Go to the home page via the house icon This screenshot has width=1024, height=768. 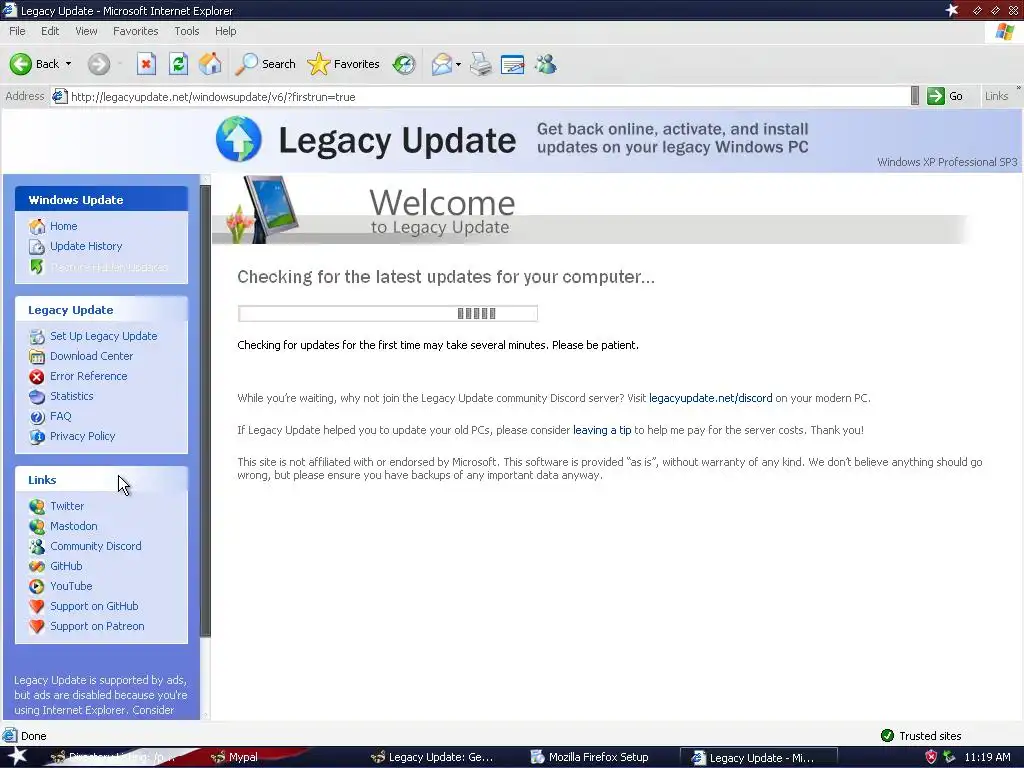tap(210, 64)
